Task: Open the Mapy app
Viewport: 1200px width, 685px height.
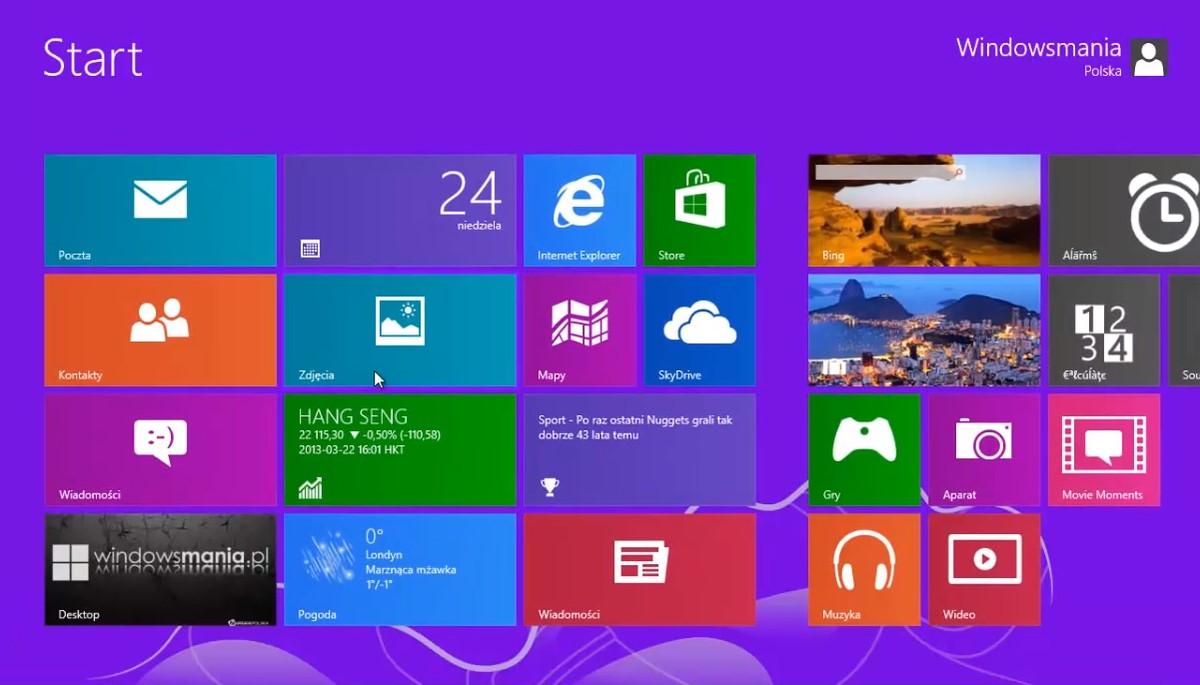Action: [580, 330]
